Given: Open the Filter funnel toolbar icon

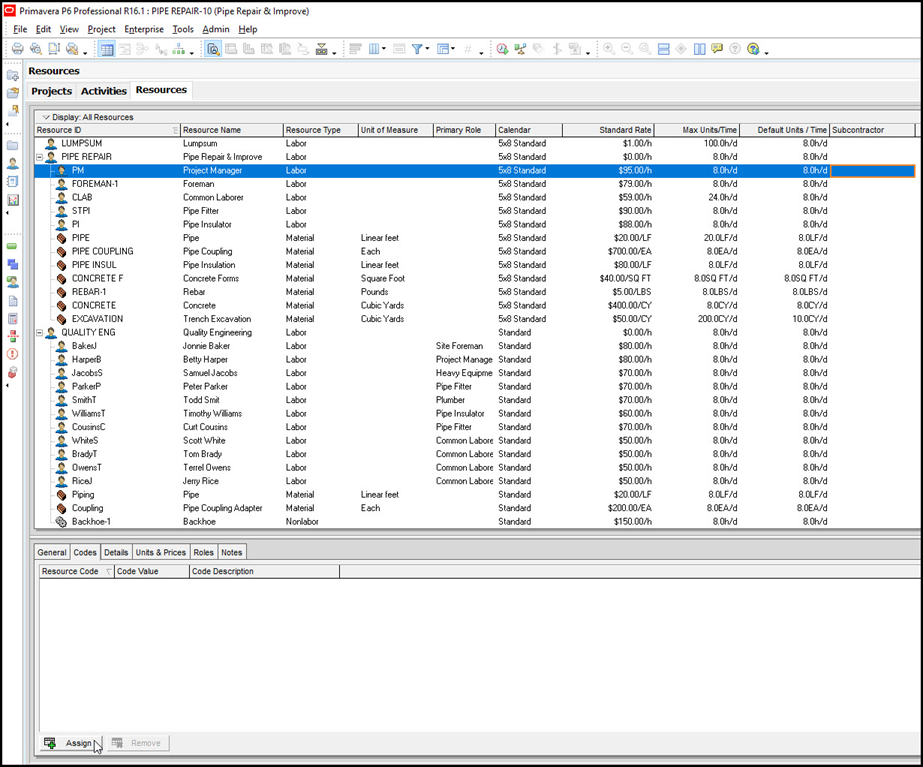Looking at the screenshot, I should pos(417,49).
